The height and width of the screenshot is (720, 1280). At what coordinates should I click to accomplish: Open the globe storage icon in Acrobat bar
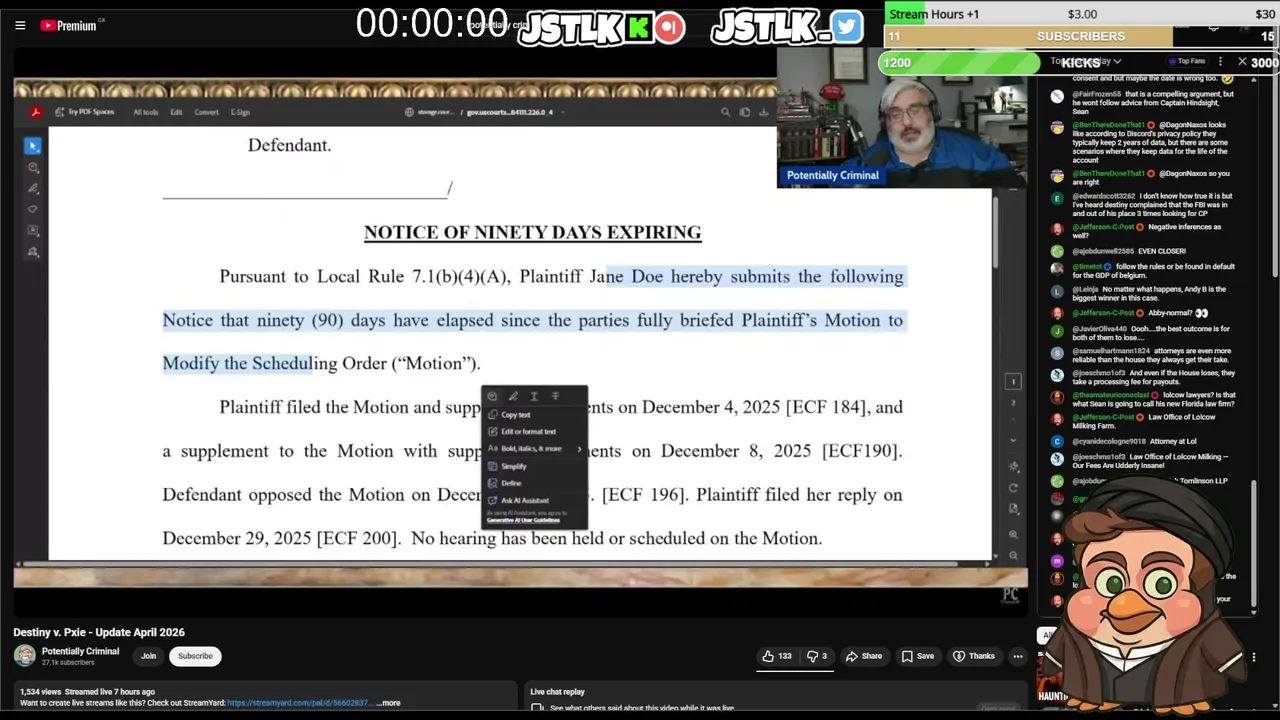[x=411, y=112]
